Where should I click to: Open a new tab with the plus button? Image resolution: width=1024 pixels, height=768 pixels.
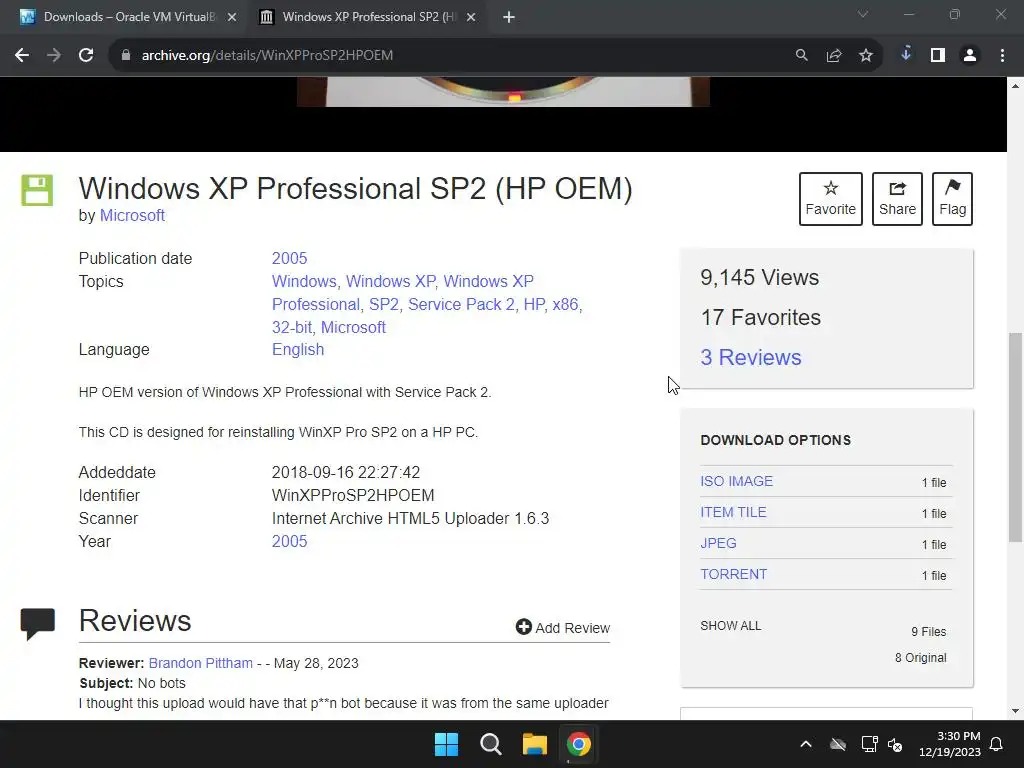pos(509,17)
